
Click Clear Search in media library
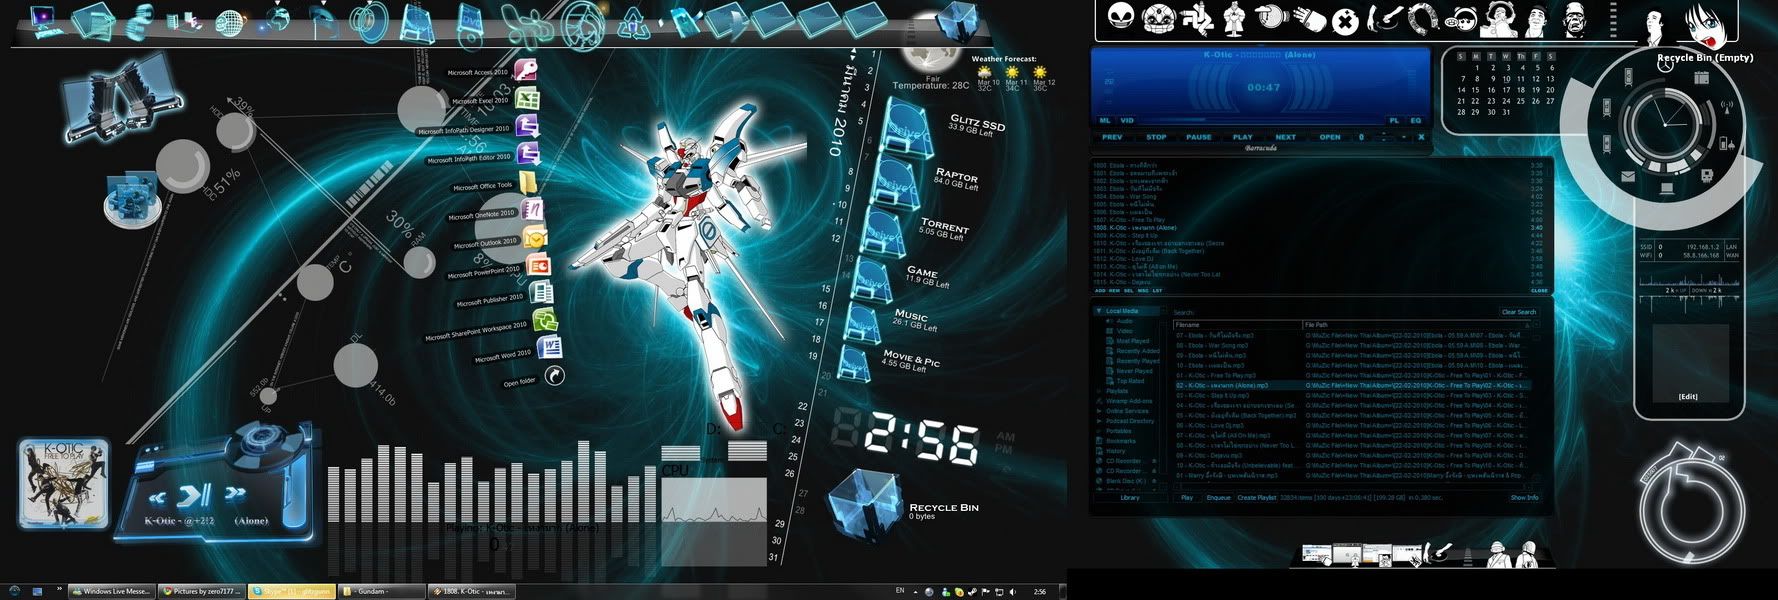coord(1518,312)
